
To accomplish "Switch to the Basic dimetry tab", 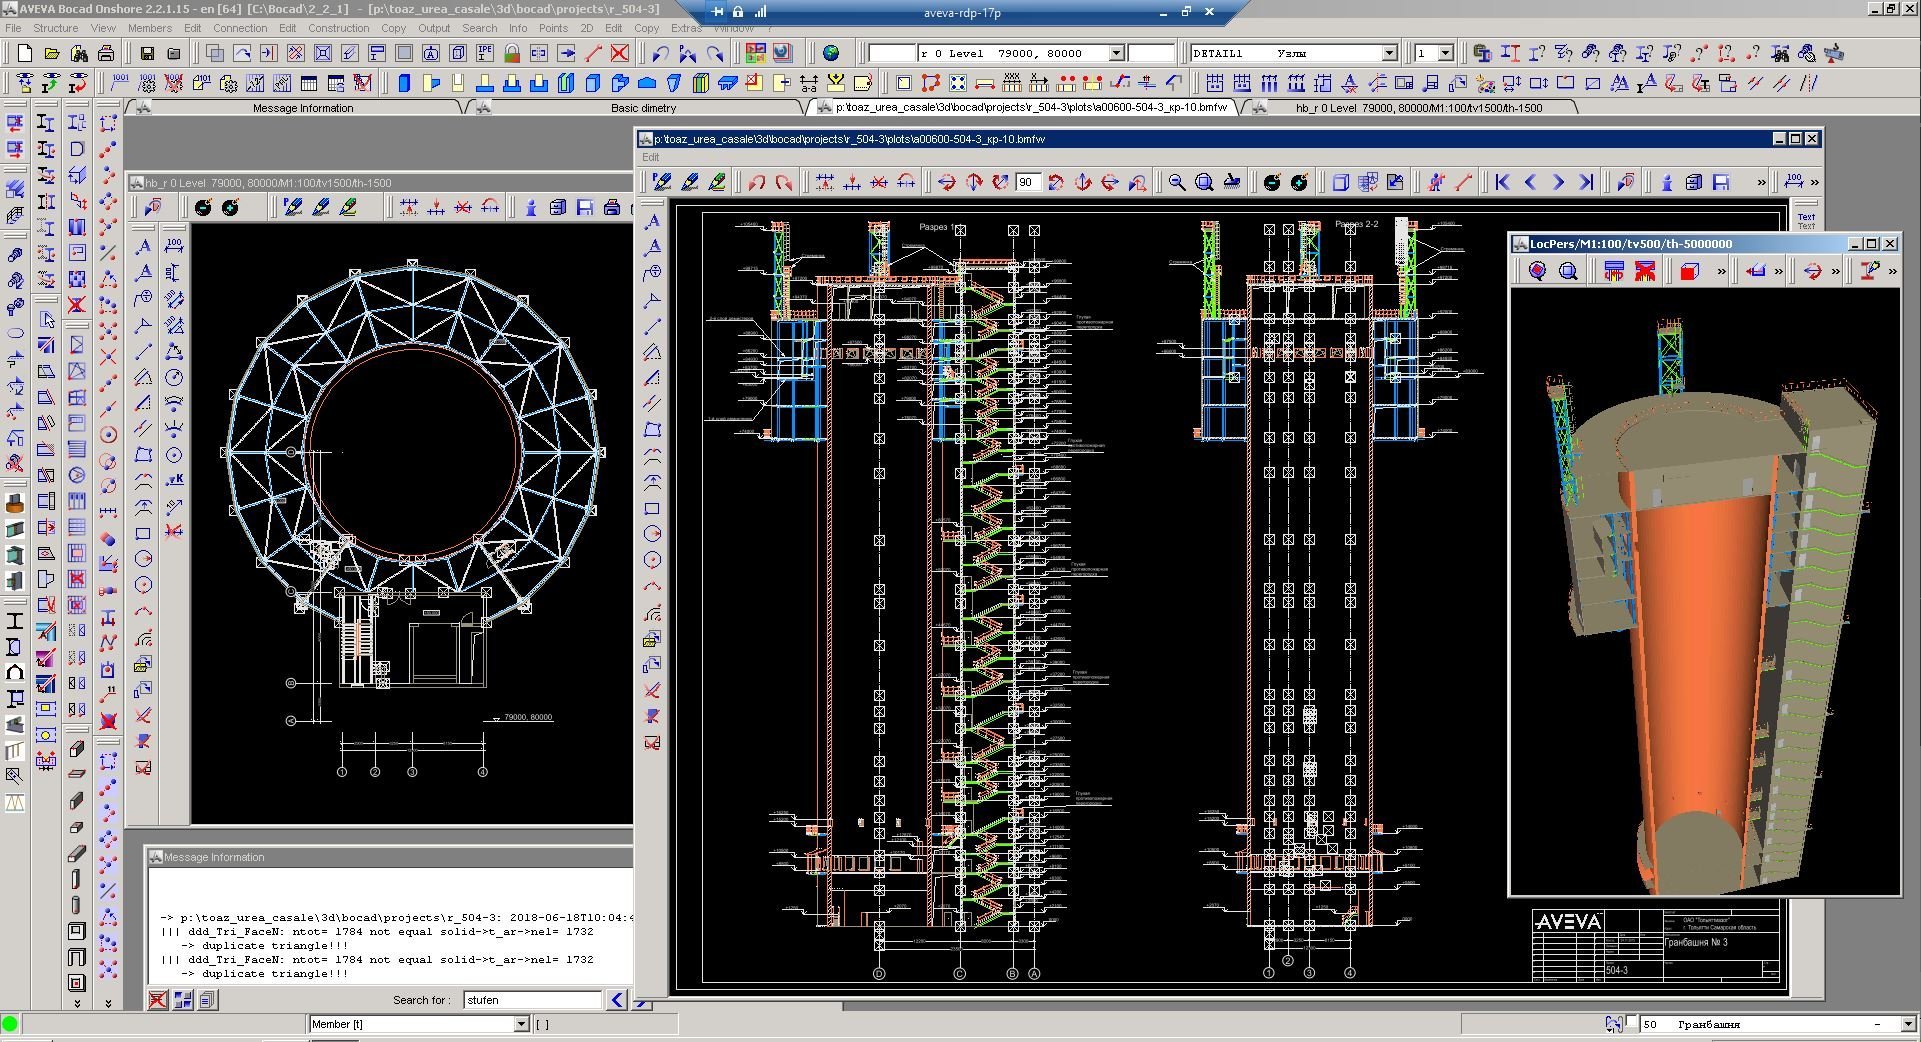I will [643, 108].
